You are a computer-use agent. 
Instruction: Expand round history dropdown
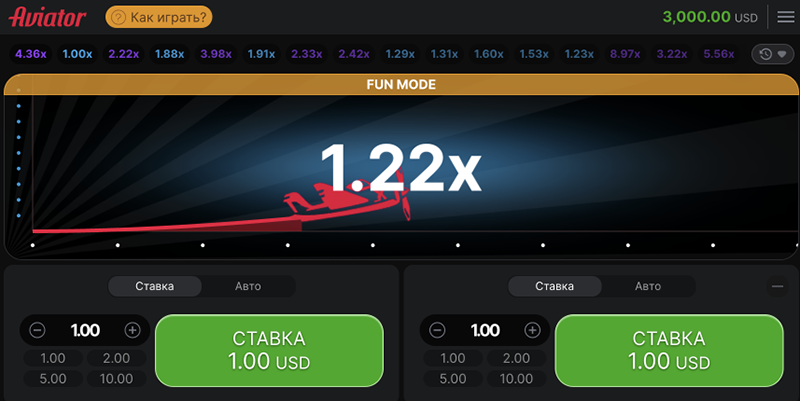772,54
